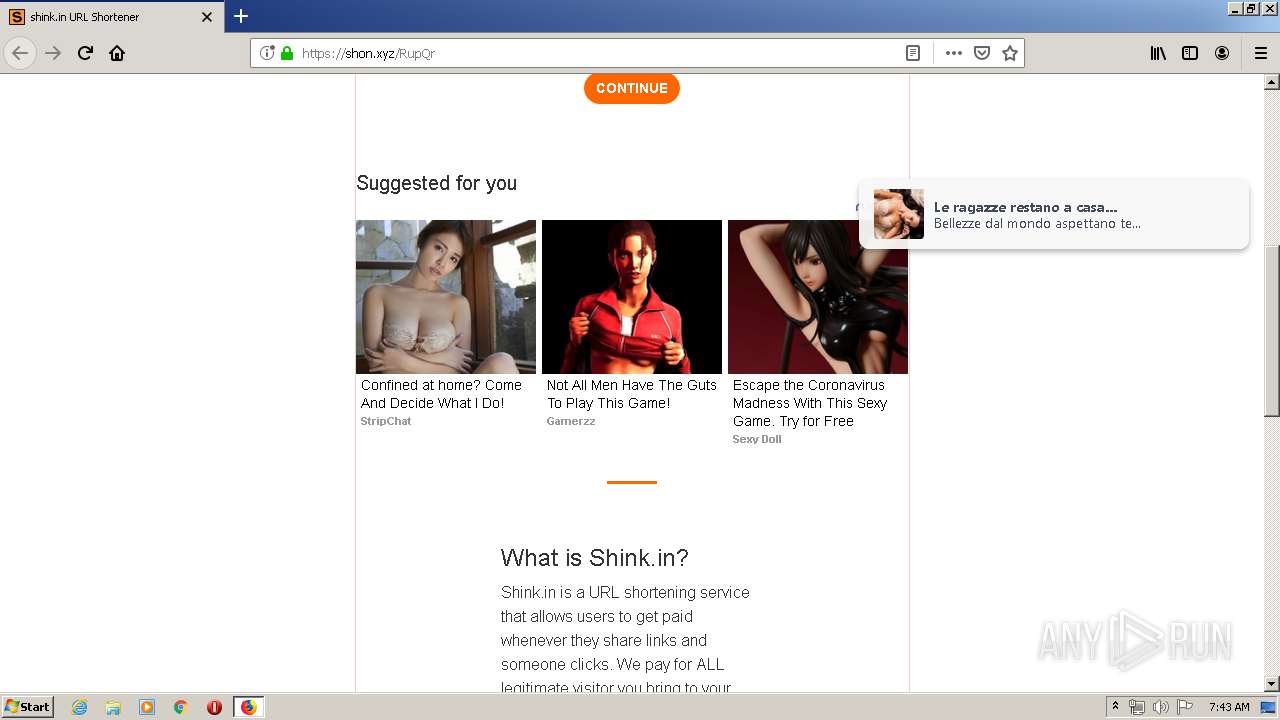Select the Firefox taskbar button
This screenshot has height=720, width=1280.
(248, 707)
